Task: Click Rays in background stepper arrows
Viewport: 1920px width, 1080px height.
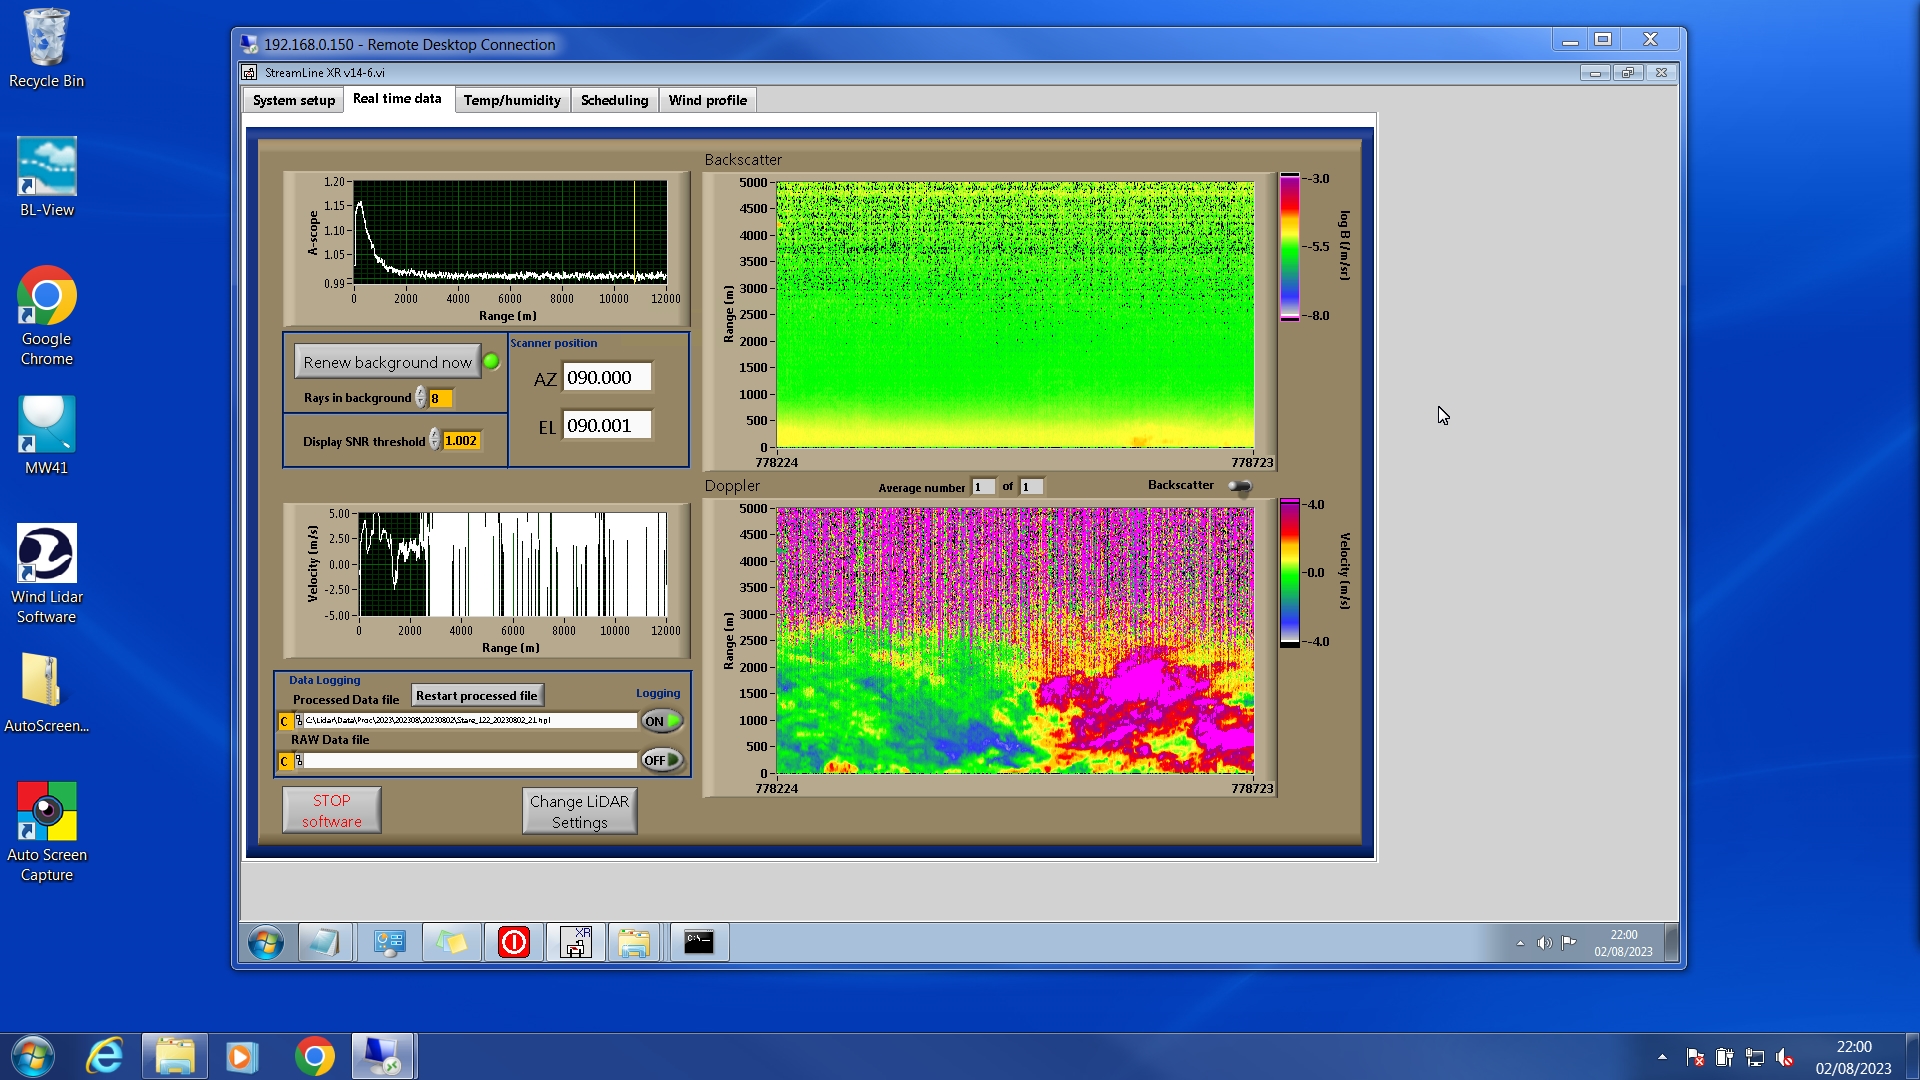Action: pos(421,398)
